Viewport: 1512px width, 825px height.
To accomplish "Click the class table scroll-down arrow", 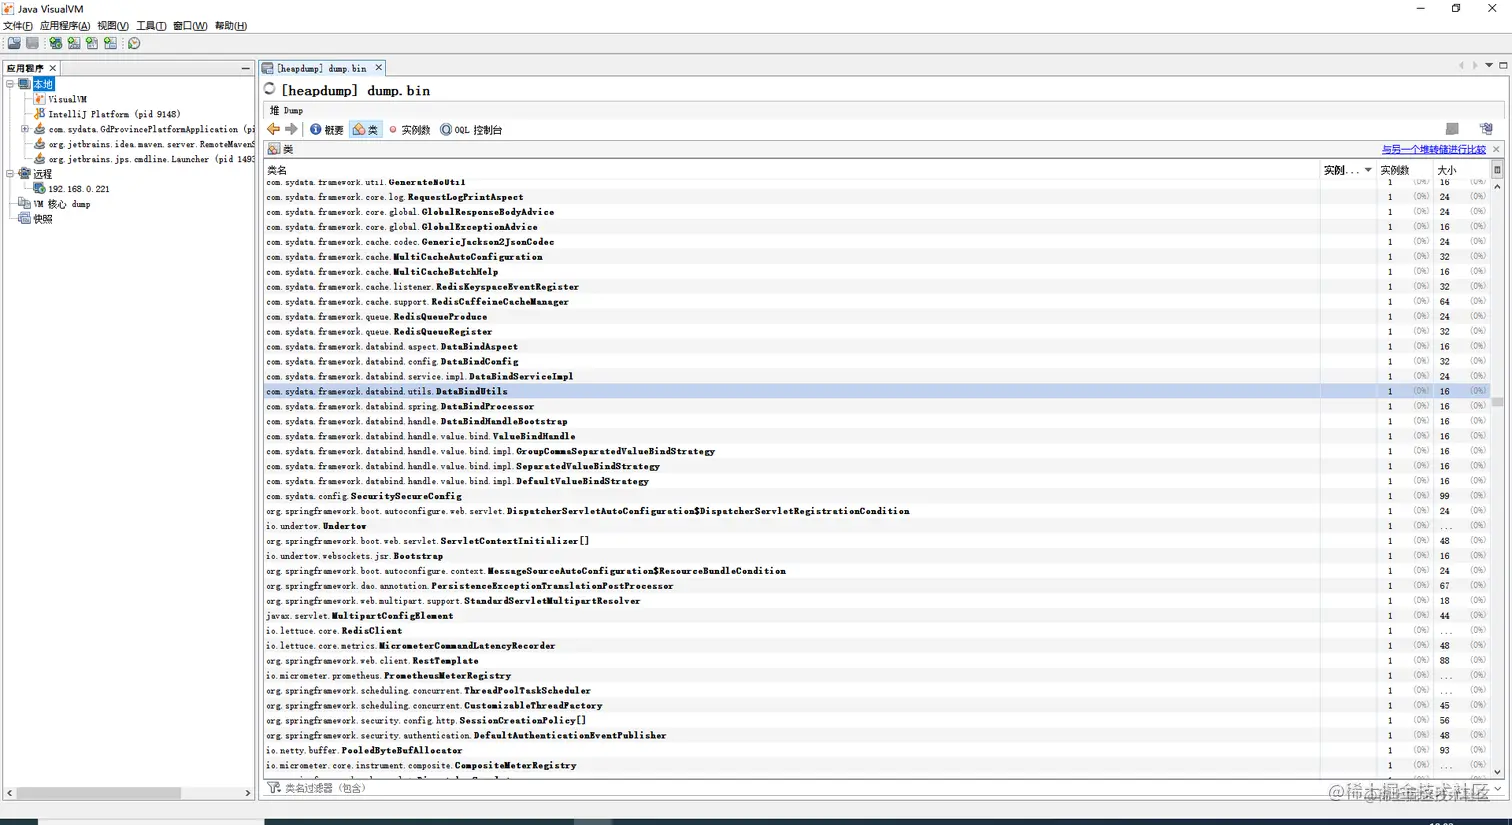I will tap(1497, 772).
